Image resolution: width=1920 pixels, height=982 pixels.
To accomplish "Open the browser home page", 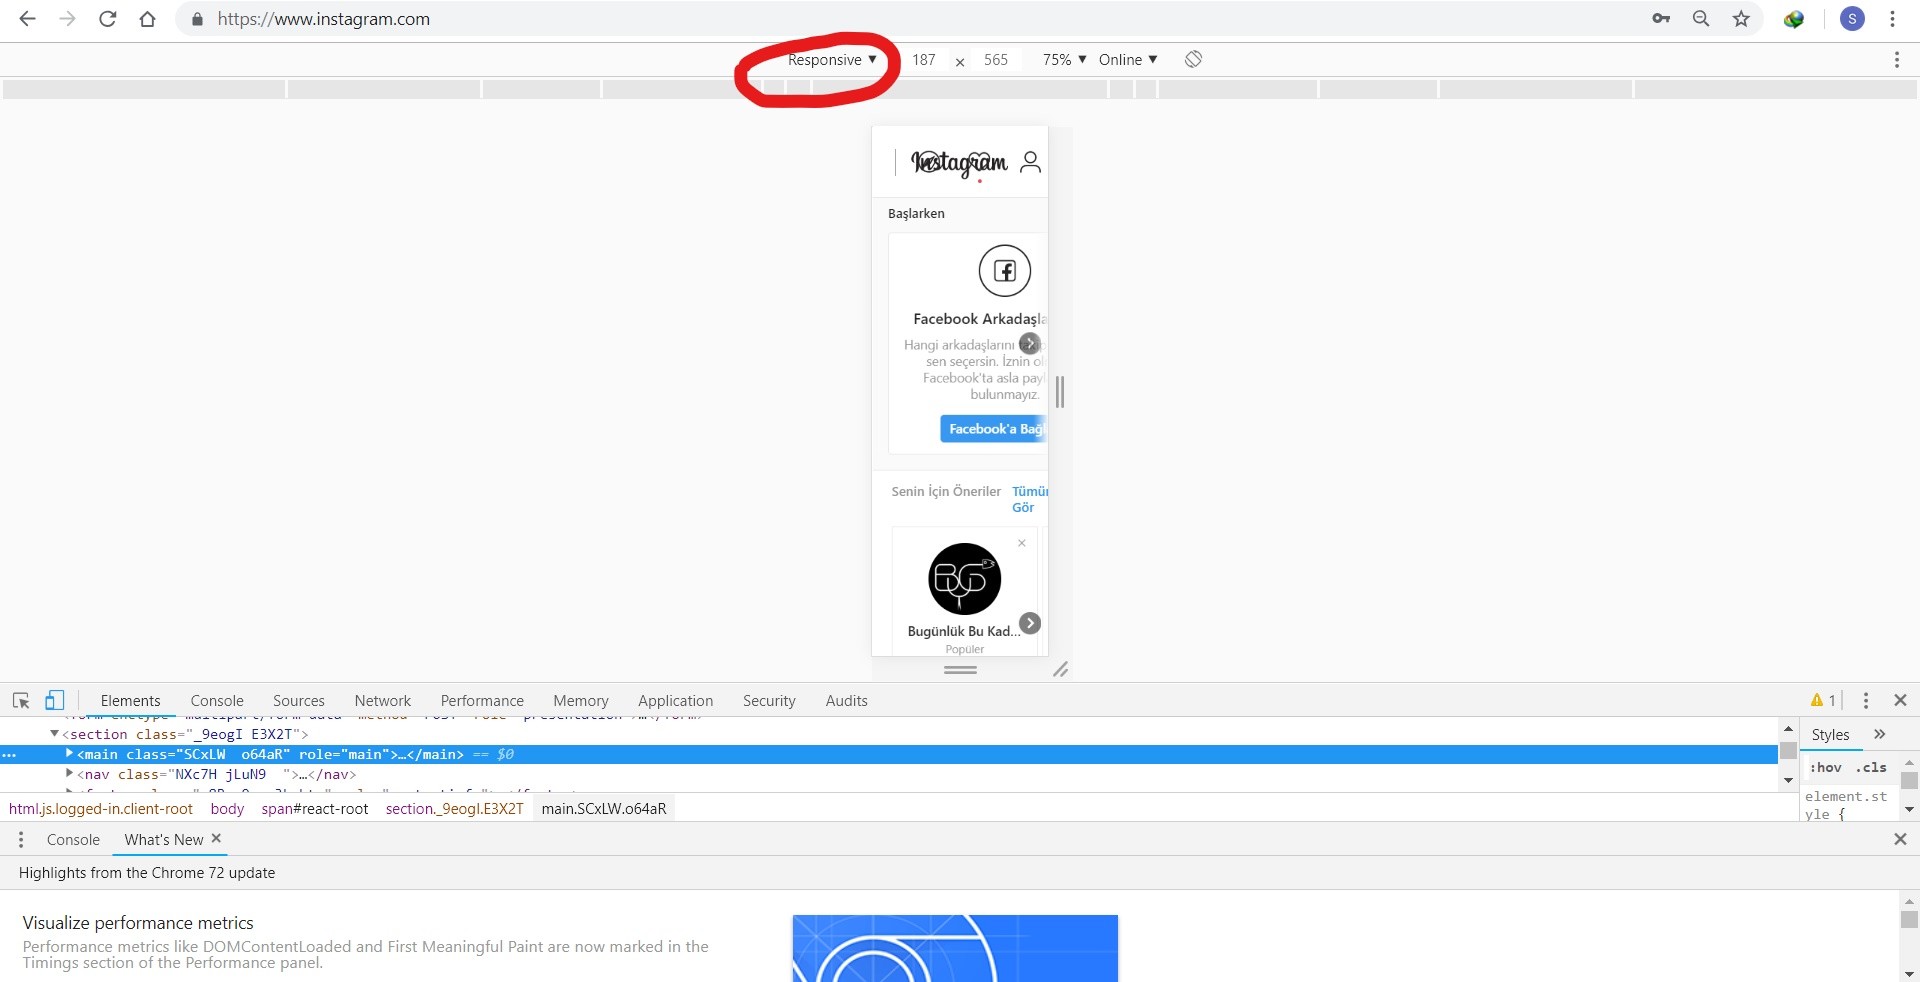I will (x=147, y=19).
